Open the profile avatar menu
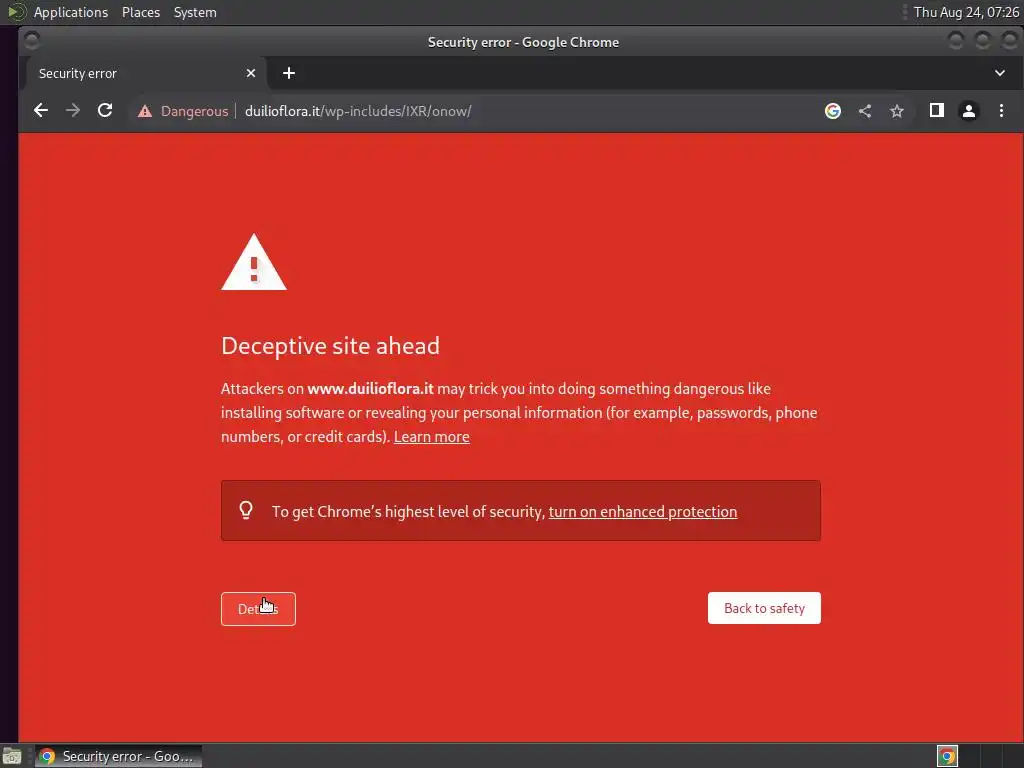Viewport: 1024px width, 768px height. pos(969,111)
